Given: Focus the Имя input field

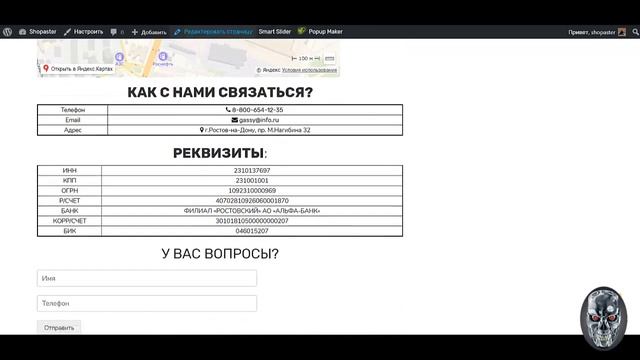Looking at the screenshot, I should (x=147, y=278).
